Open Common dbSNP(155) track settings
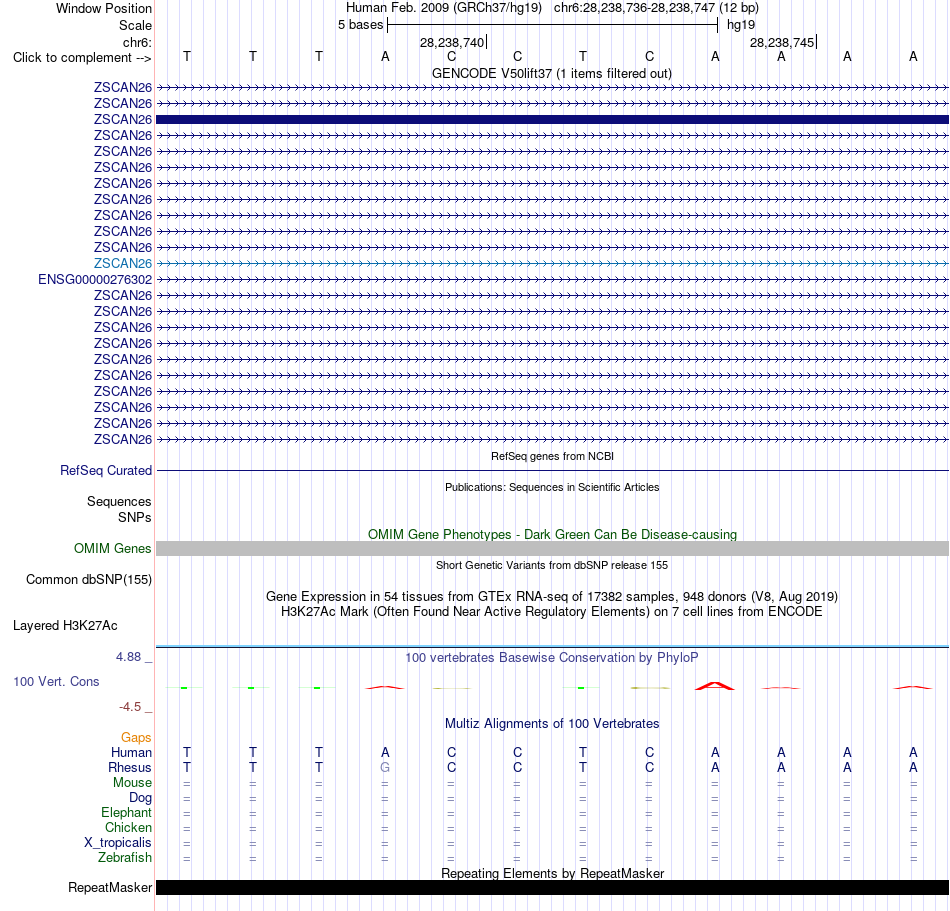 click(89, 580)
